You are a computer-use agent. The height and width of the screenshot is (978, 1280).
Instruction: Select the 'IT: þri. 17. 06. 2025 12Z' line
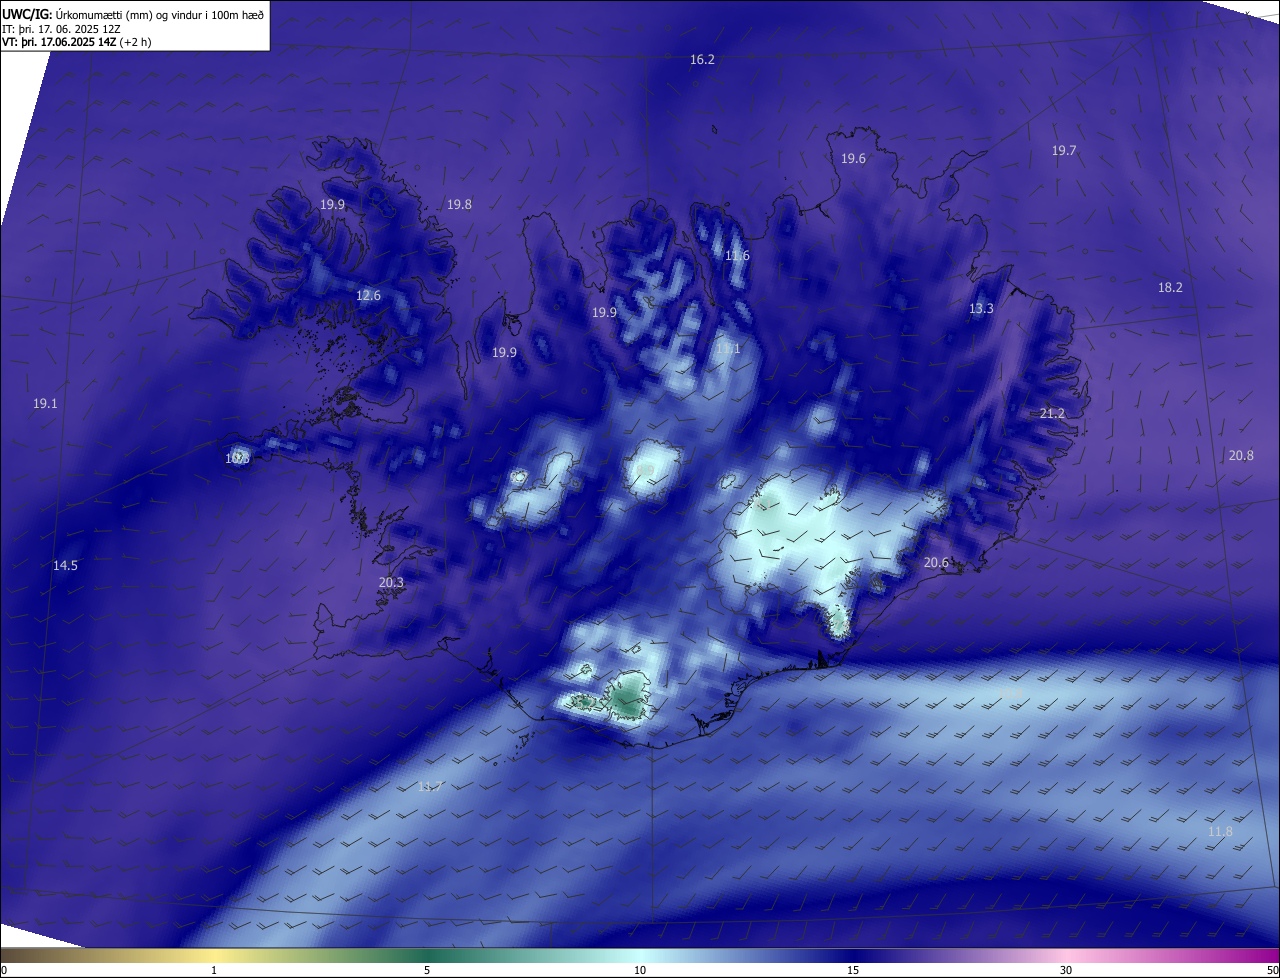point(62,29)
